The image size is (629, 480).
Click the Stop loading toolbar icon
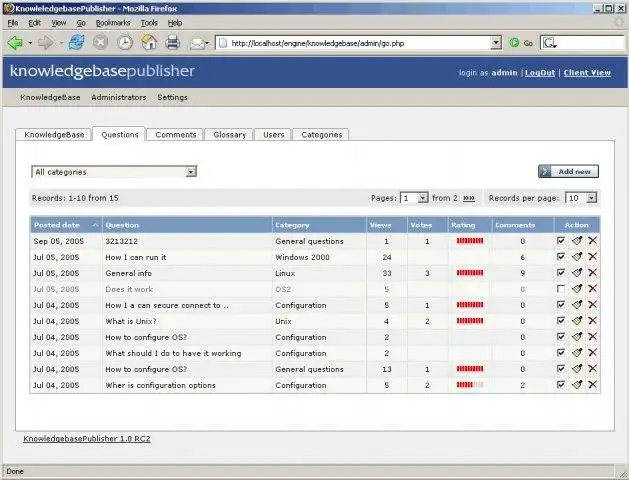coord(100,43)
